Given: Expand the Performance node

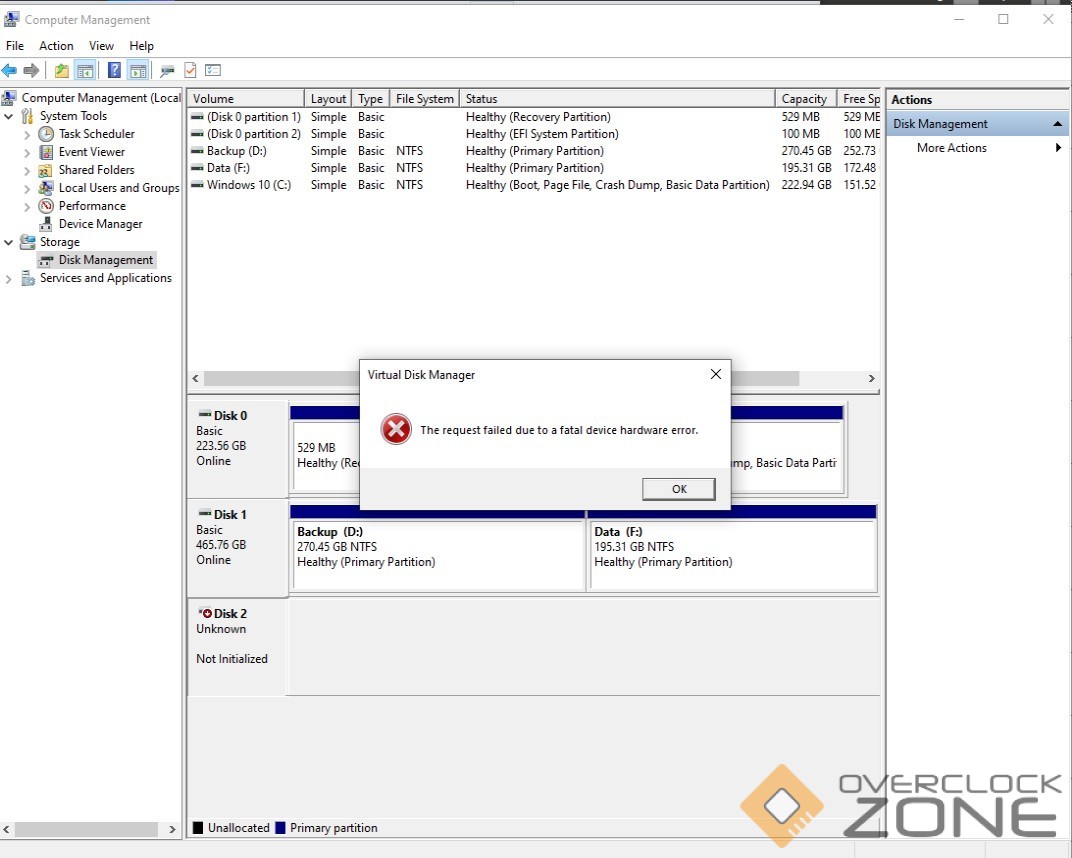Looking at the screenshot, I should [x=27, y=206].
